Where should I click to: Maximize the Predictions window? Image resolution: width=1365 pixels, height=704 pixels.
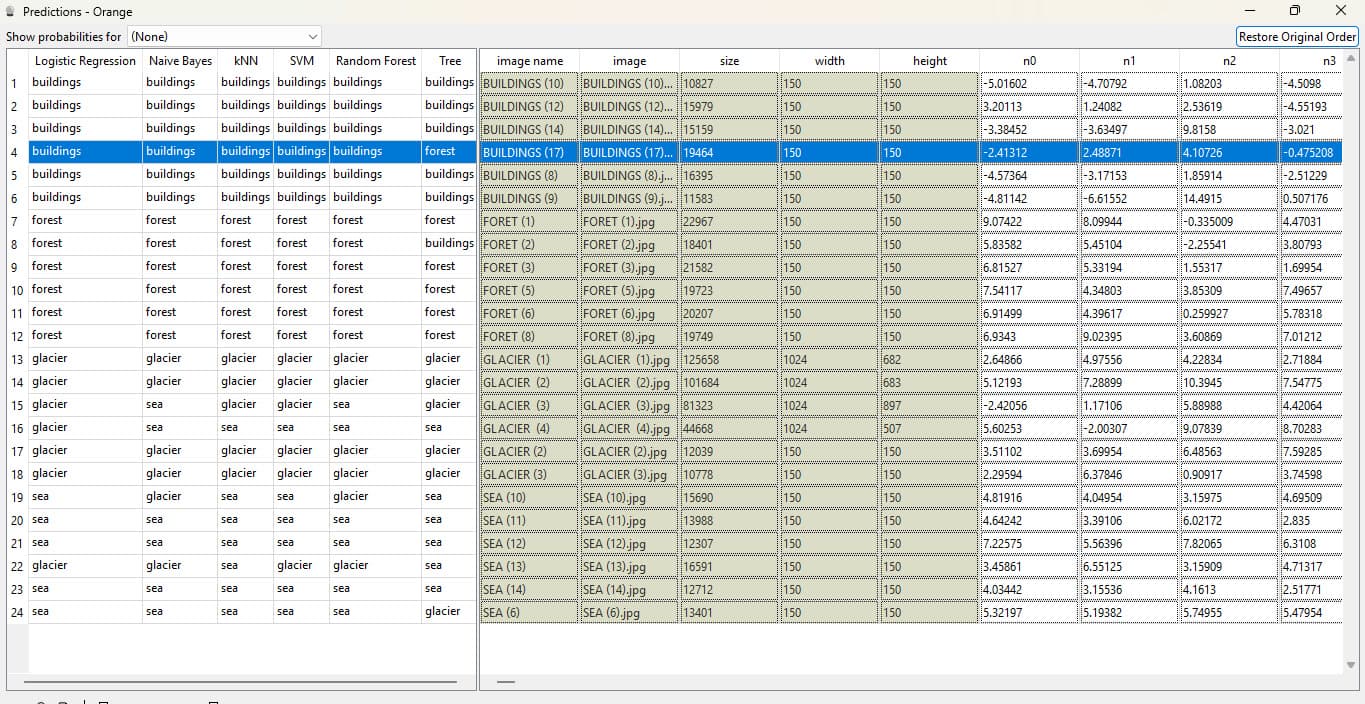(1295, 11)
